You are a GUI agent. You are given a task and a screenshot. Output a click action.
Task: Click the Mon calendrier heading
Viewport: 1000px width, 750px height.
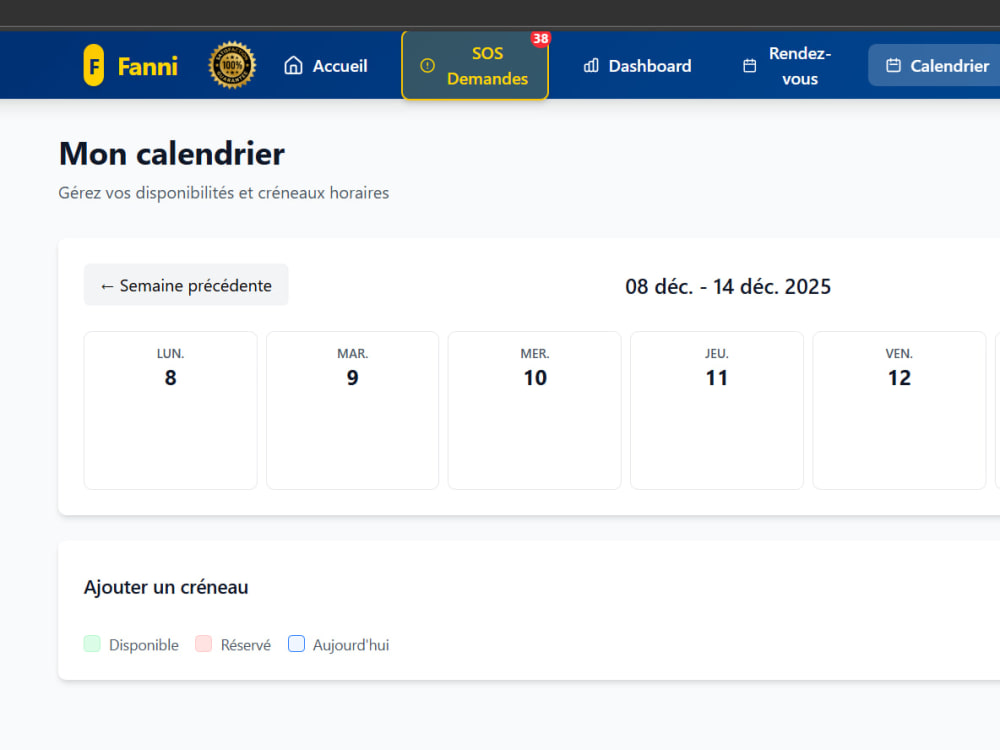(x=172, y=154)
